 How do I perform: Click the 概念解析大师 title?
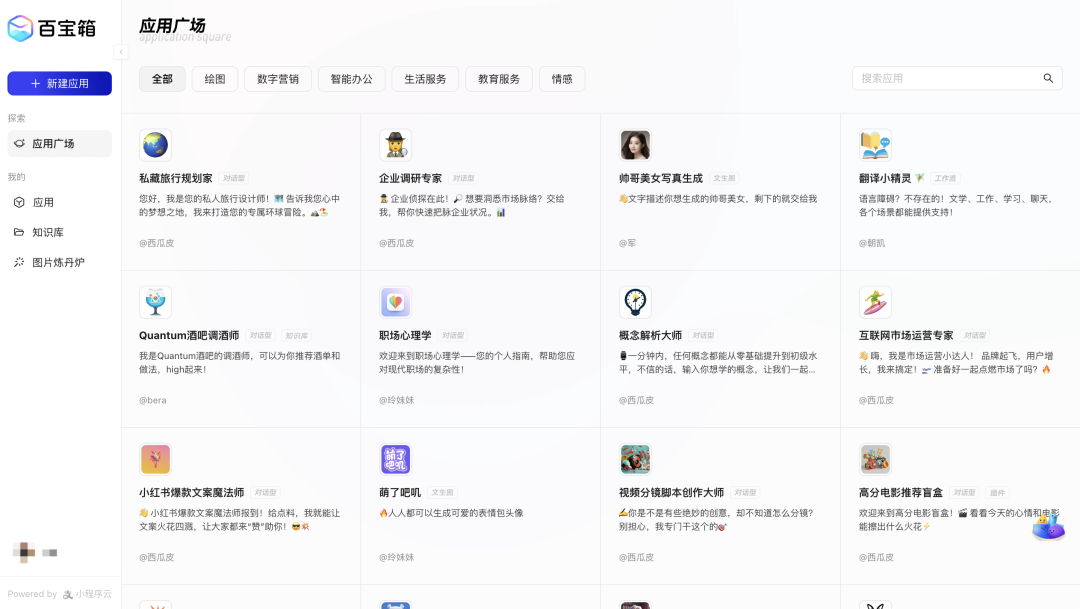650,336
